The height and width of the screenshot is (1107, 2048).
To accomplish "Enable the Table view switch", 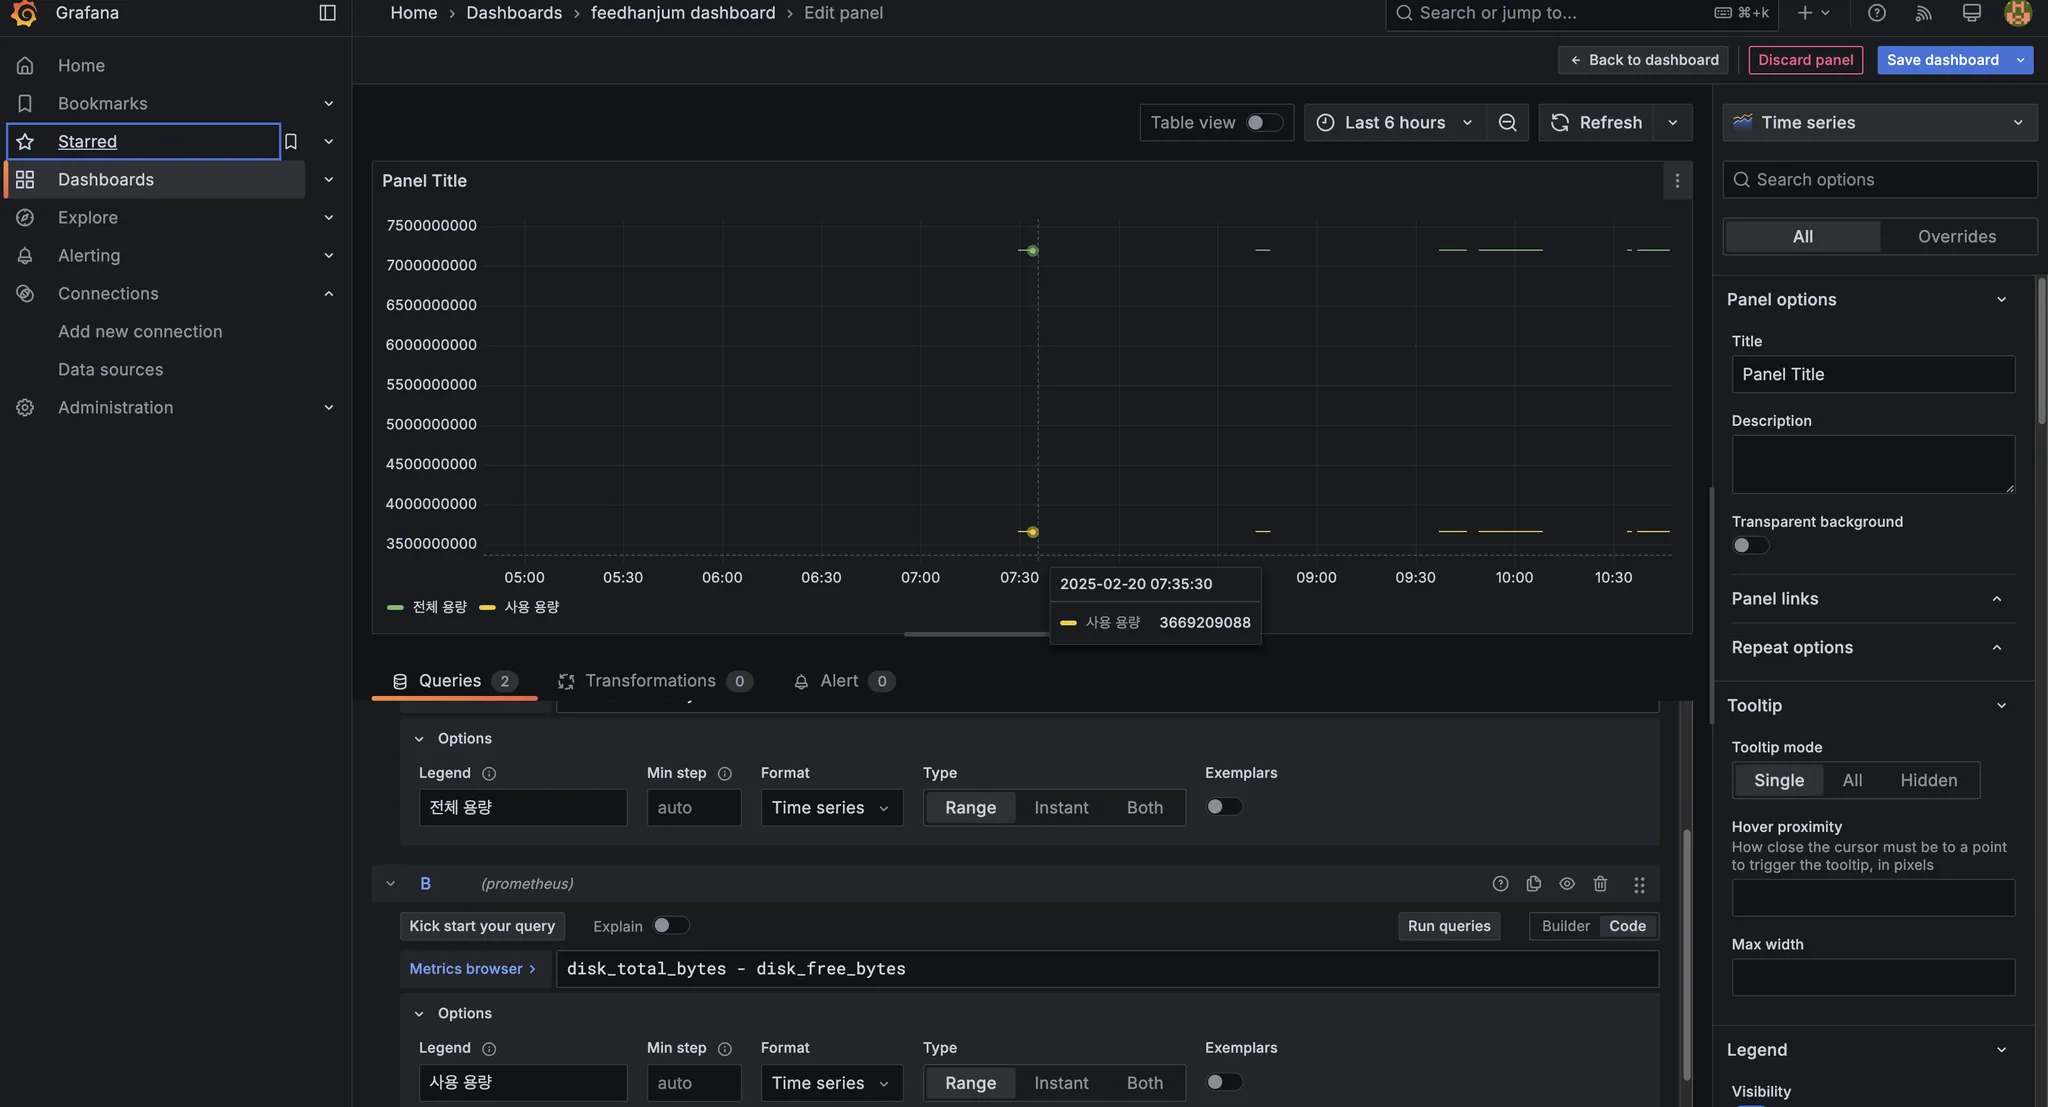I will [1263, 123].
